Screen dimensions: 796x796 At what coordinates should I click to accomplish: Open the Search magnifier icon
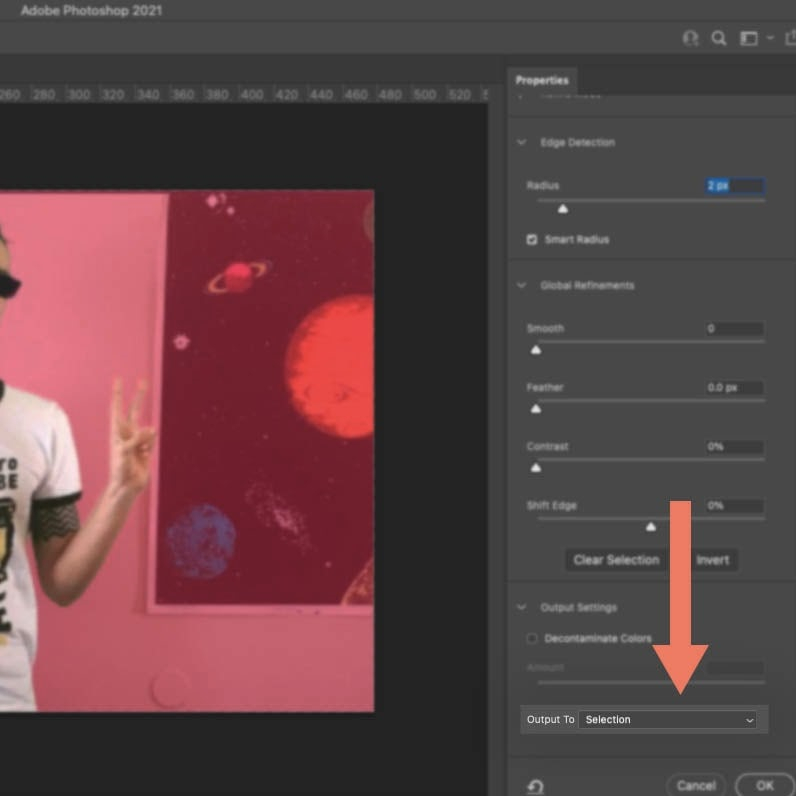[x=718, y=38]
